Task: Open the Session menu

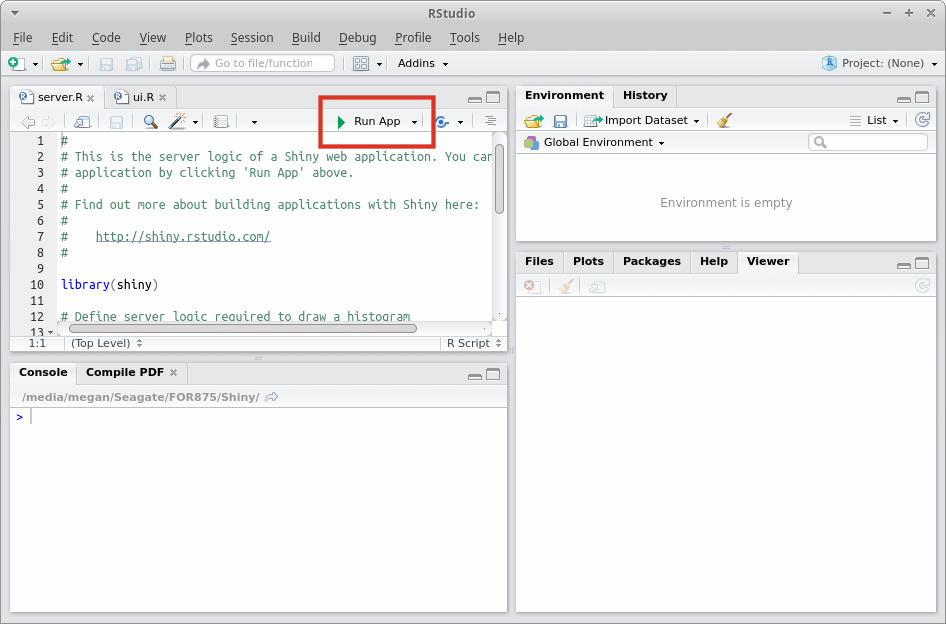Action: coord(252,37)
